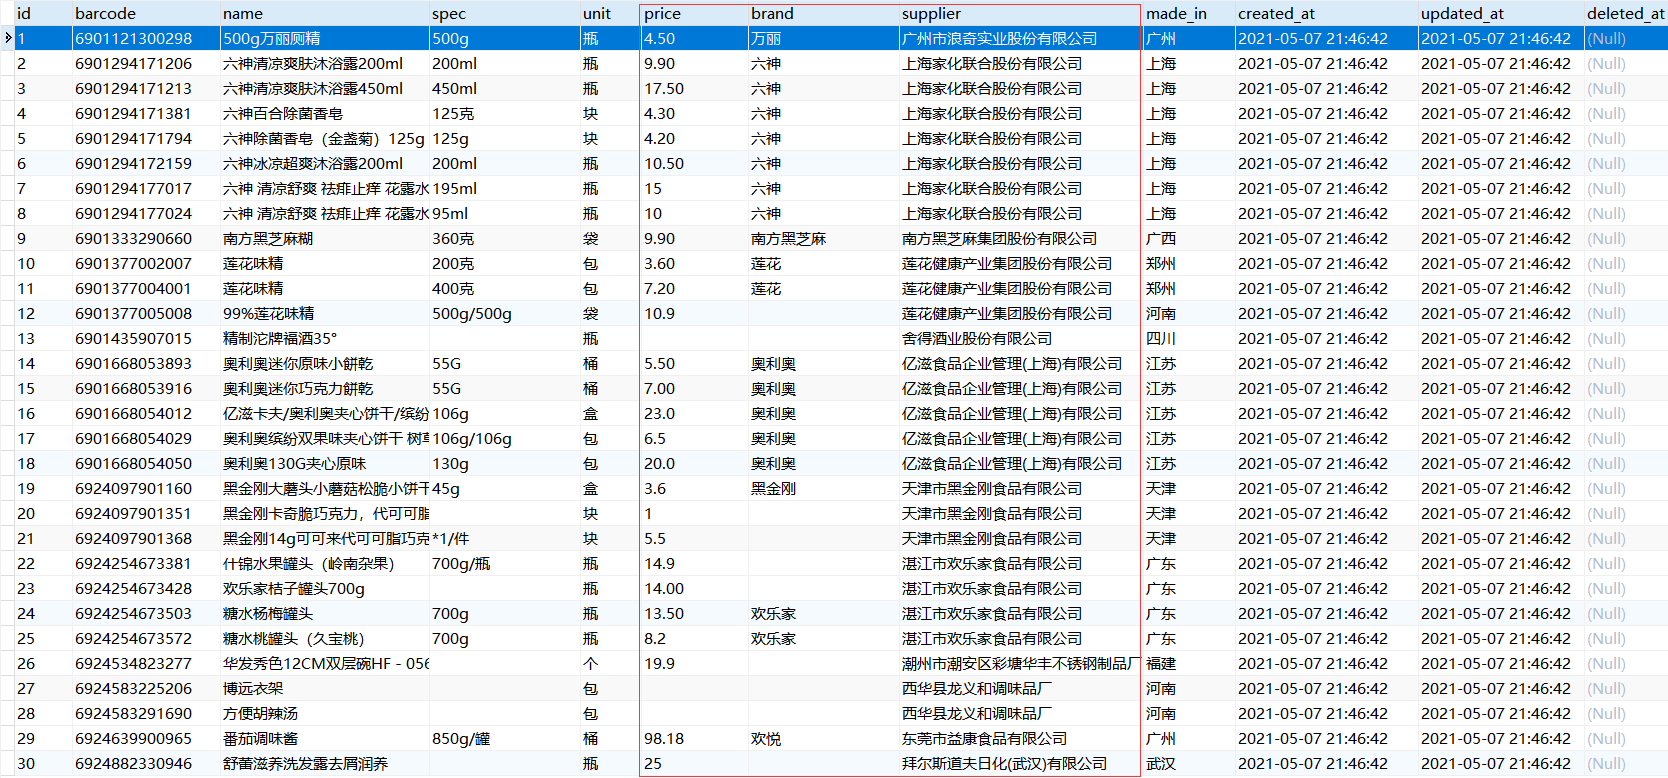This screenshot has width=1668, height=778.
Task: Select name cell 500g万丽厕精
Action: 325,38
